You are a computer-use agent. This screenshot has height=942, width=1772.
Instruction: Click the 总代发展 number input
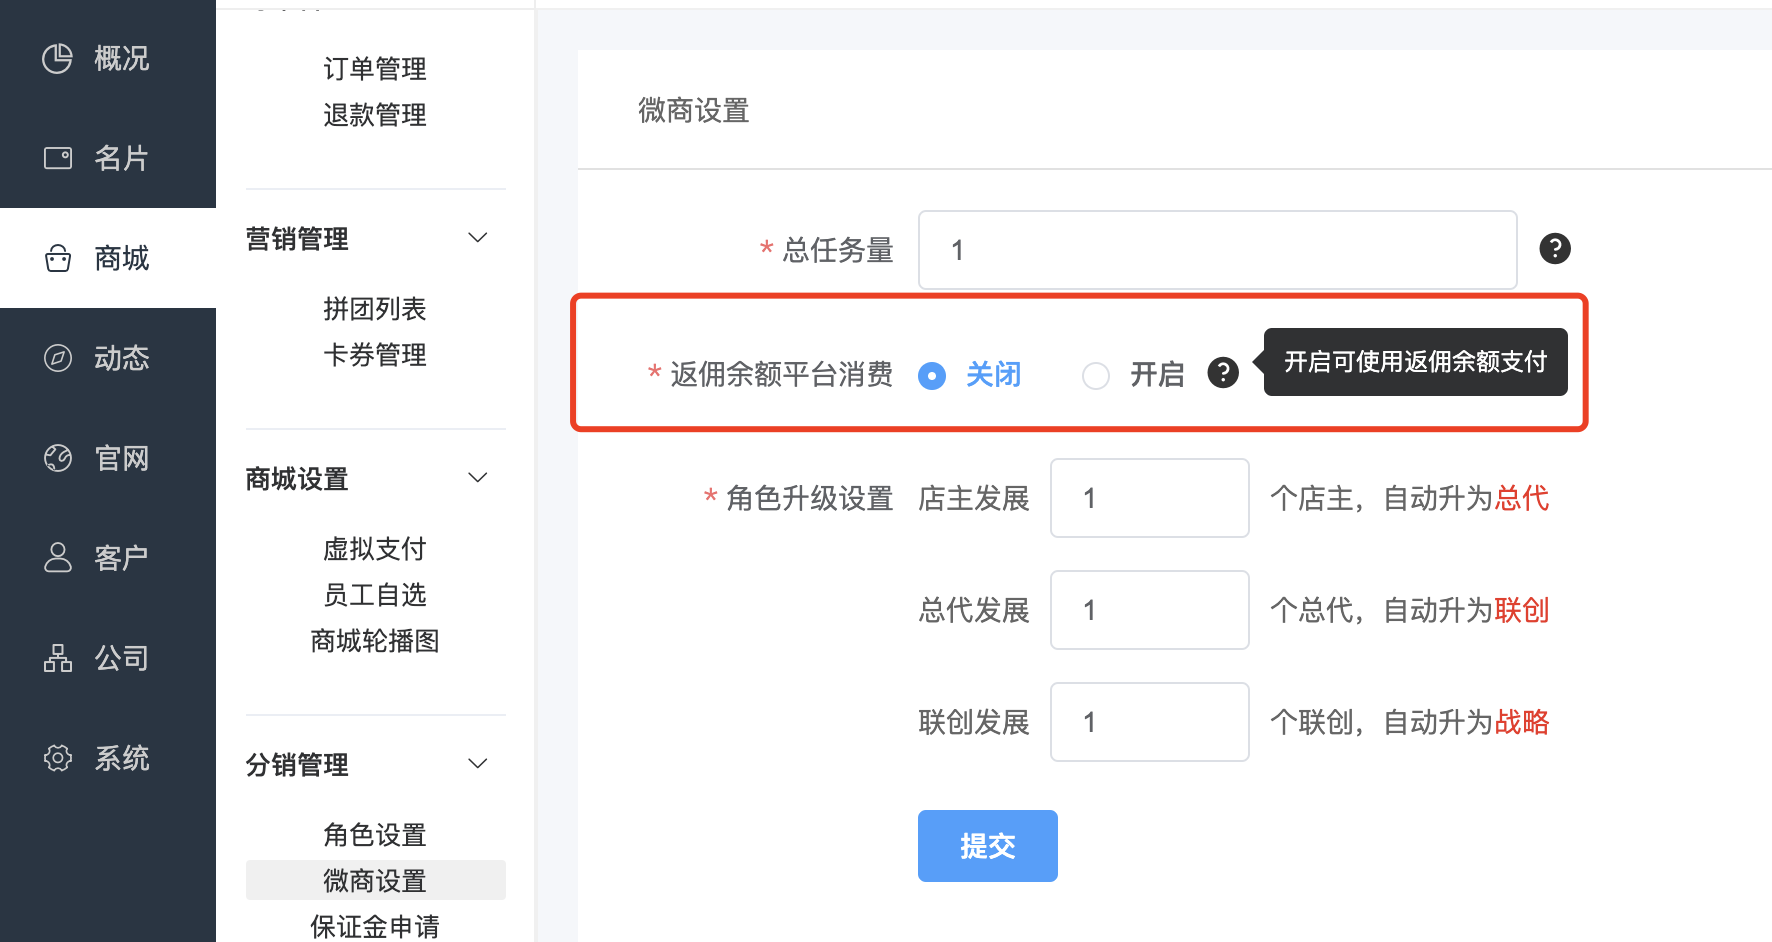1150,610
